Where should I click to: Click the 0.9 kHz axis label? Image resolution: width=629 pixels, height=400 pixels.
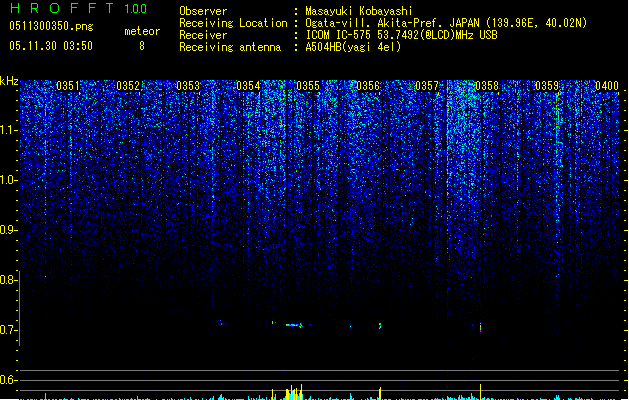pos(8,230)
